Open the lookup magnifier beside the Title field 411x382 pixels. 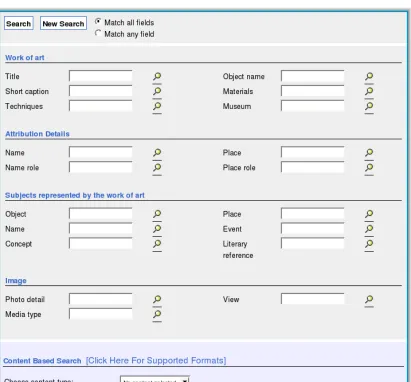pos(157,77)
